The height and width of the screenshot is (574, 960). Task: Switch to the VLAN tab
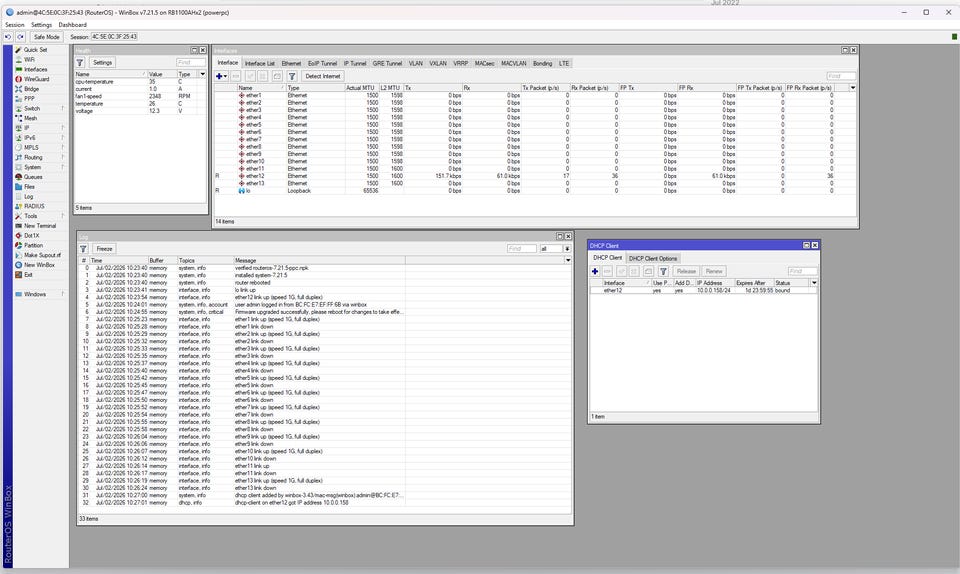416,64
